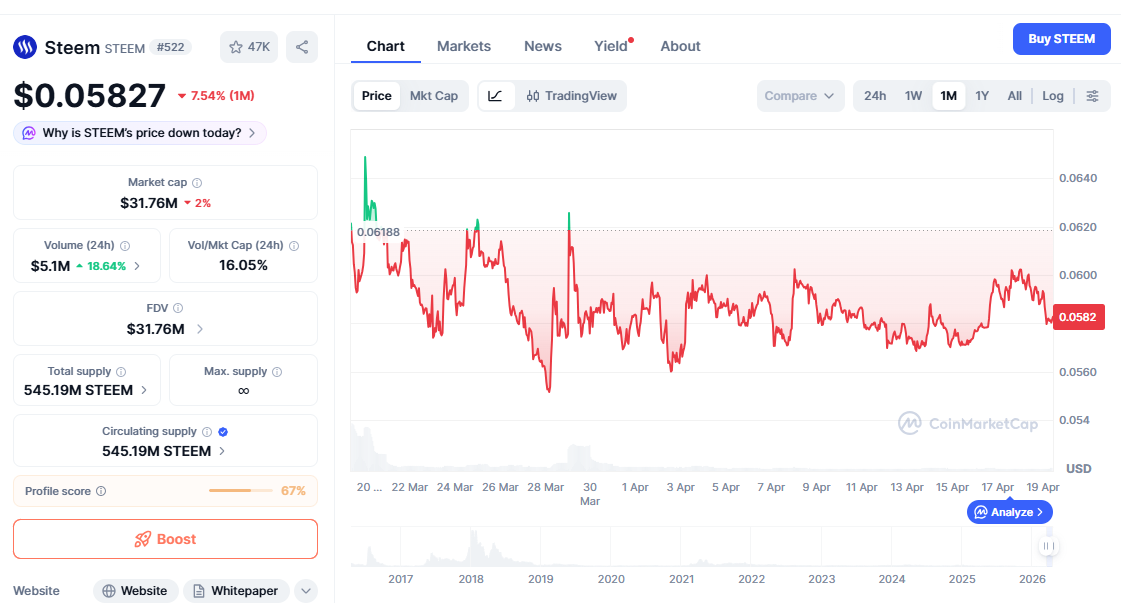This screenshot has height=603, width=1121.
Task: Click the Profile score info icon
Action: pyautogui.click(x=101, y=492)
